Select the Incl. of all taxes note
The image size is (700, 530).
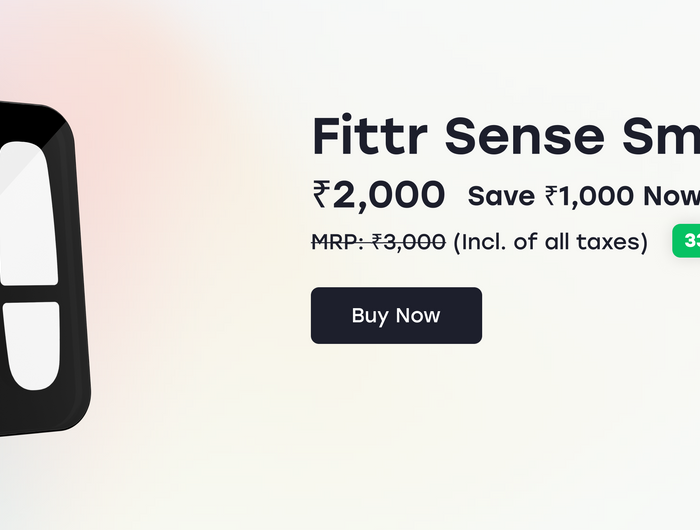coord(550,242)
